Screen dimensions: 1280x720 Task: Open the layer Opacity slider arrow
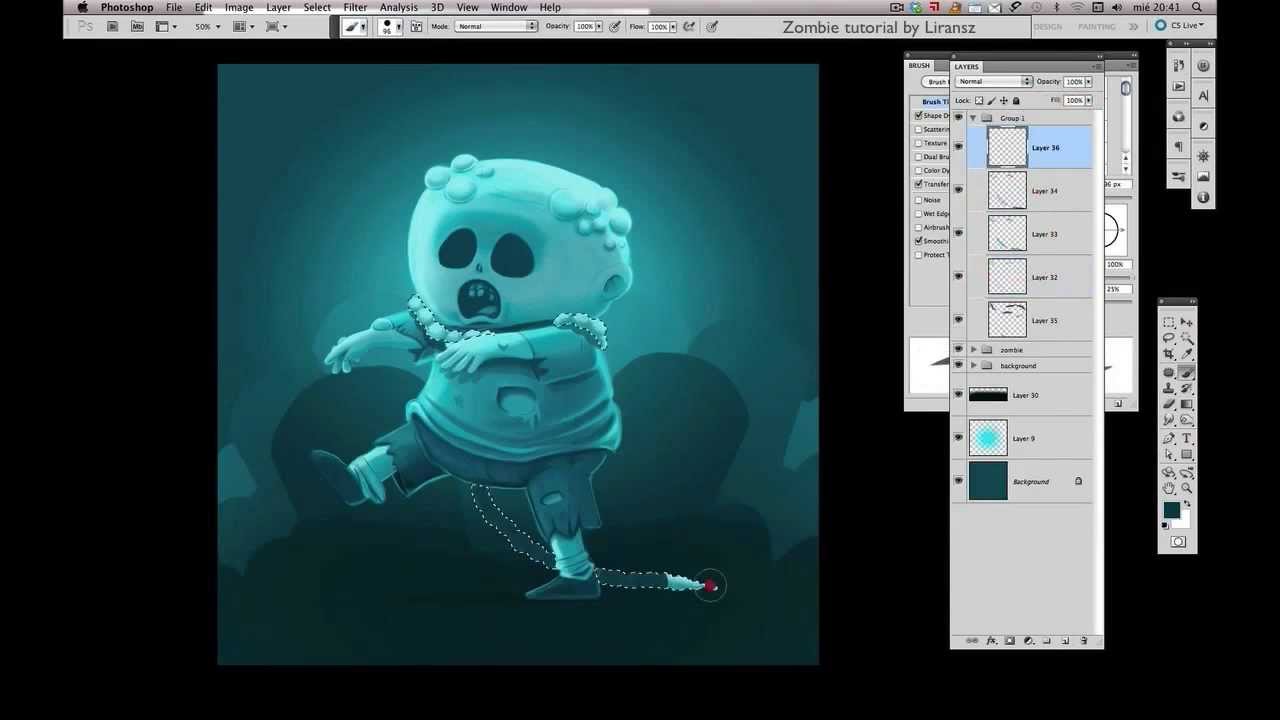1088,81
